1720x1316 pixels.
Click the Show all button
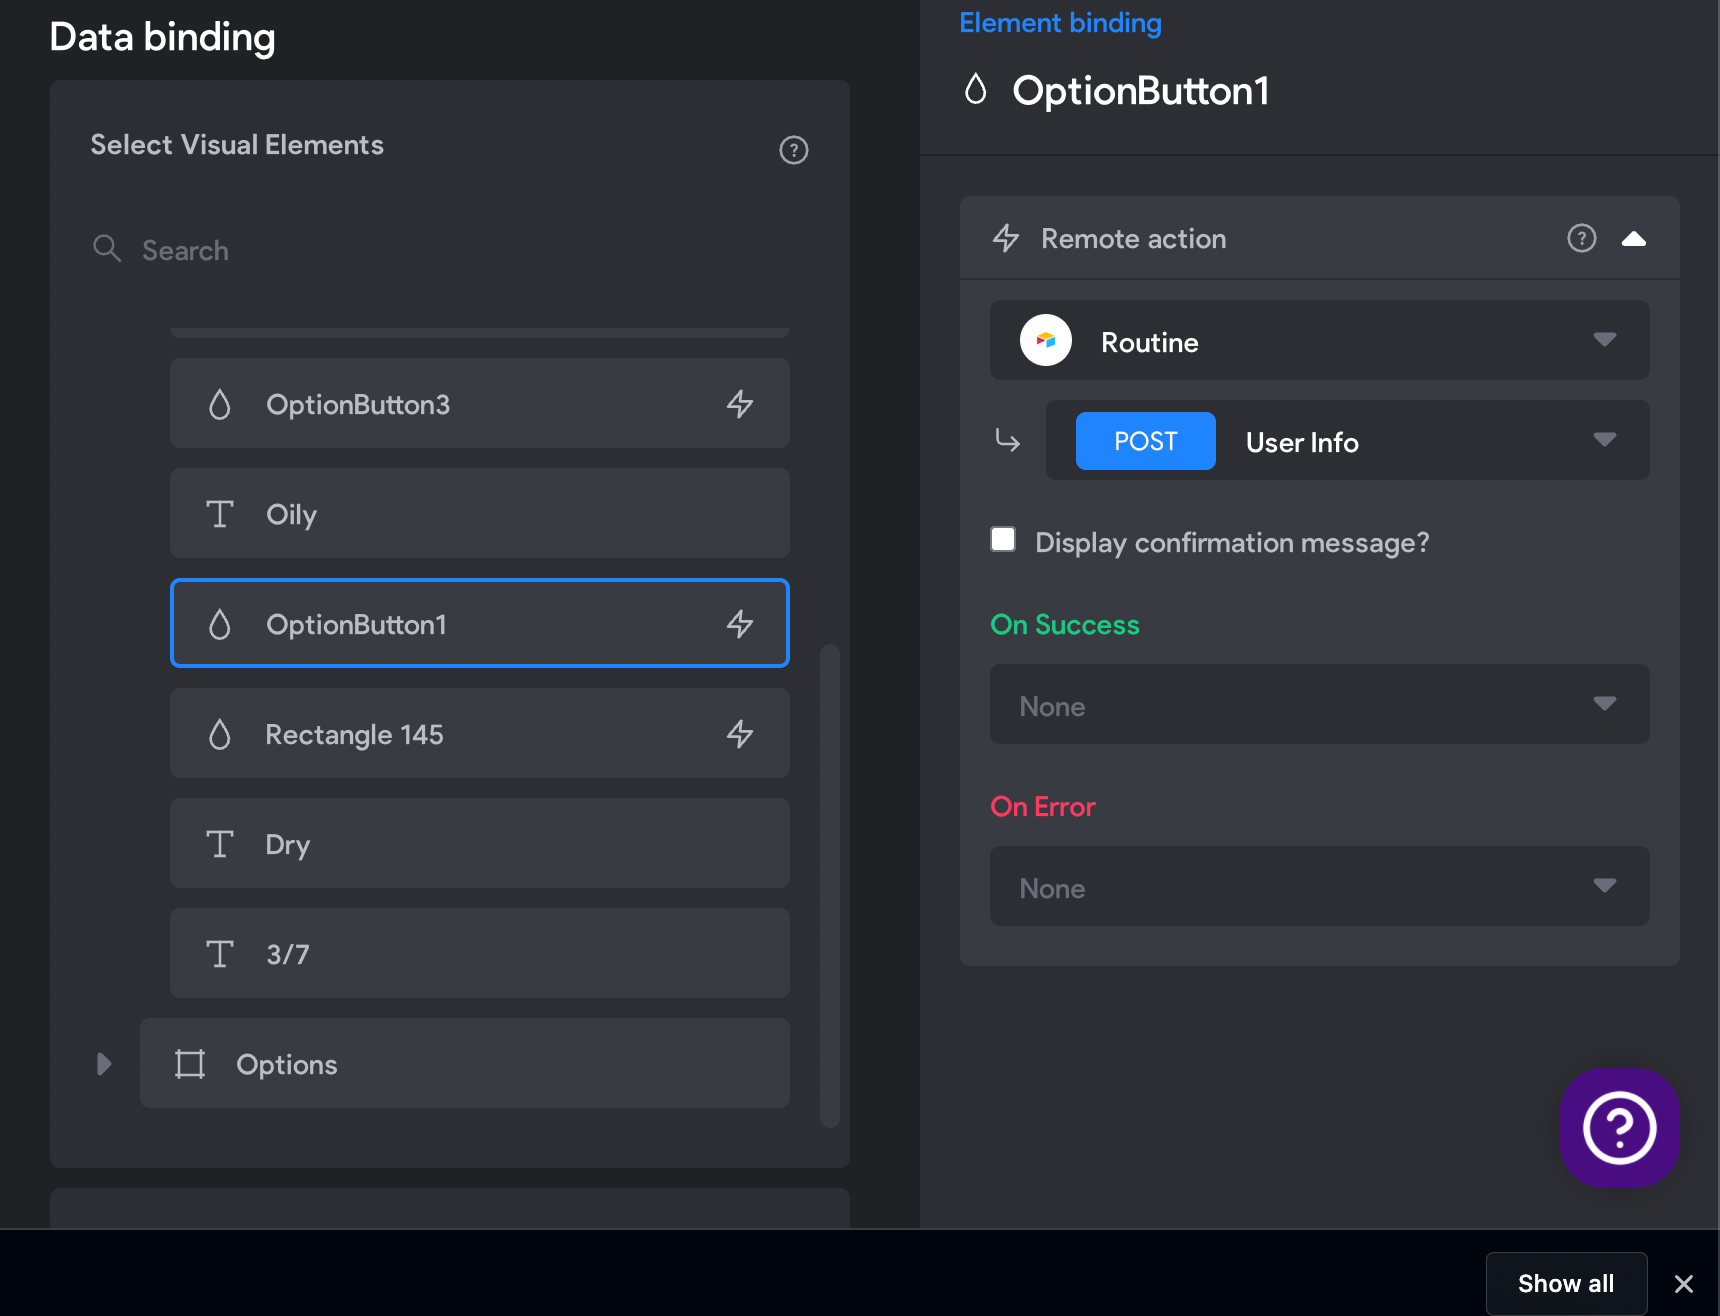(1566, 1284)
